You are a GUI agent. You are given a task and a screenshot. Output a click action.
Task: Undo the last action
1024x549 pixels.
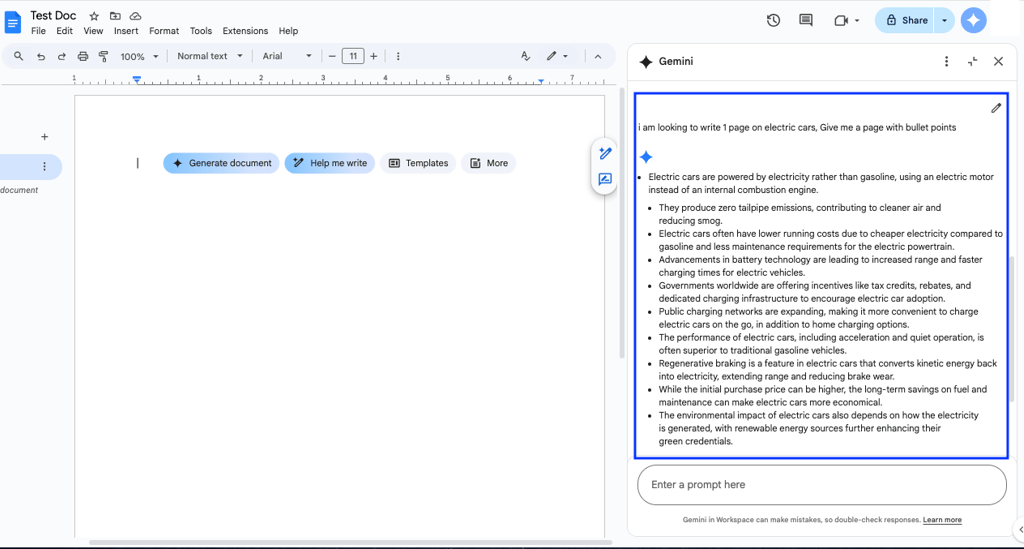click(40, 56)
